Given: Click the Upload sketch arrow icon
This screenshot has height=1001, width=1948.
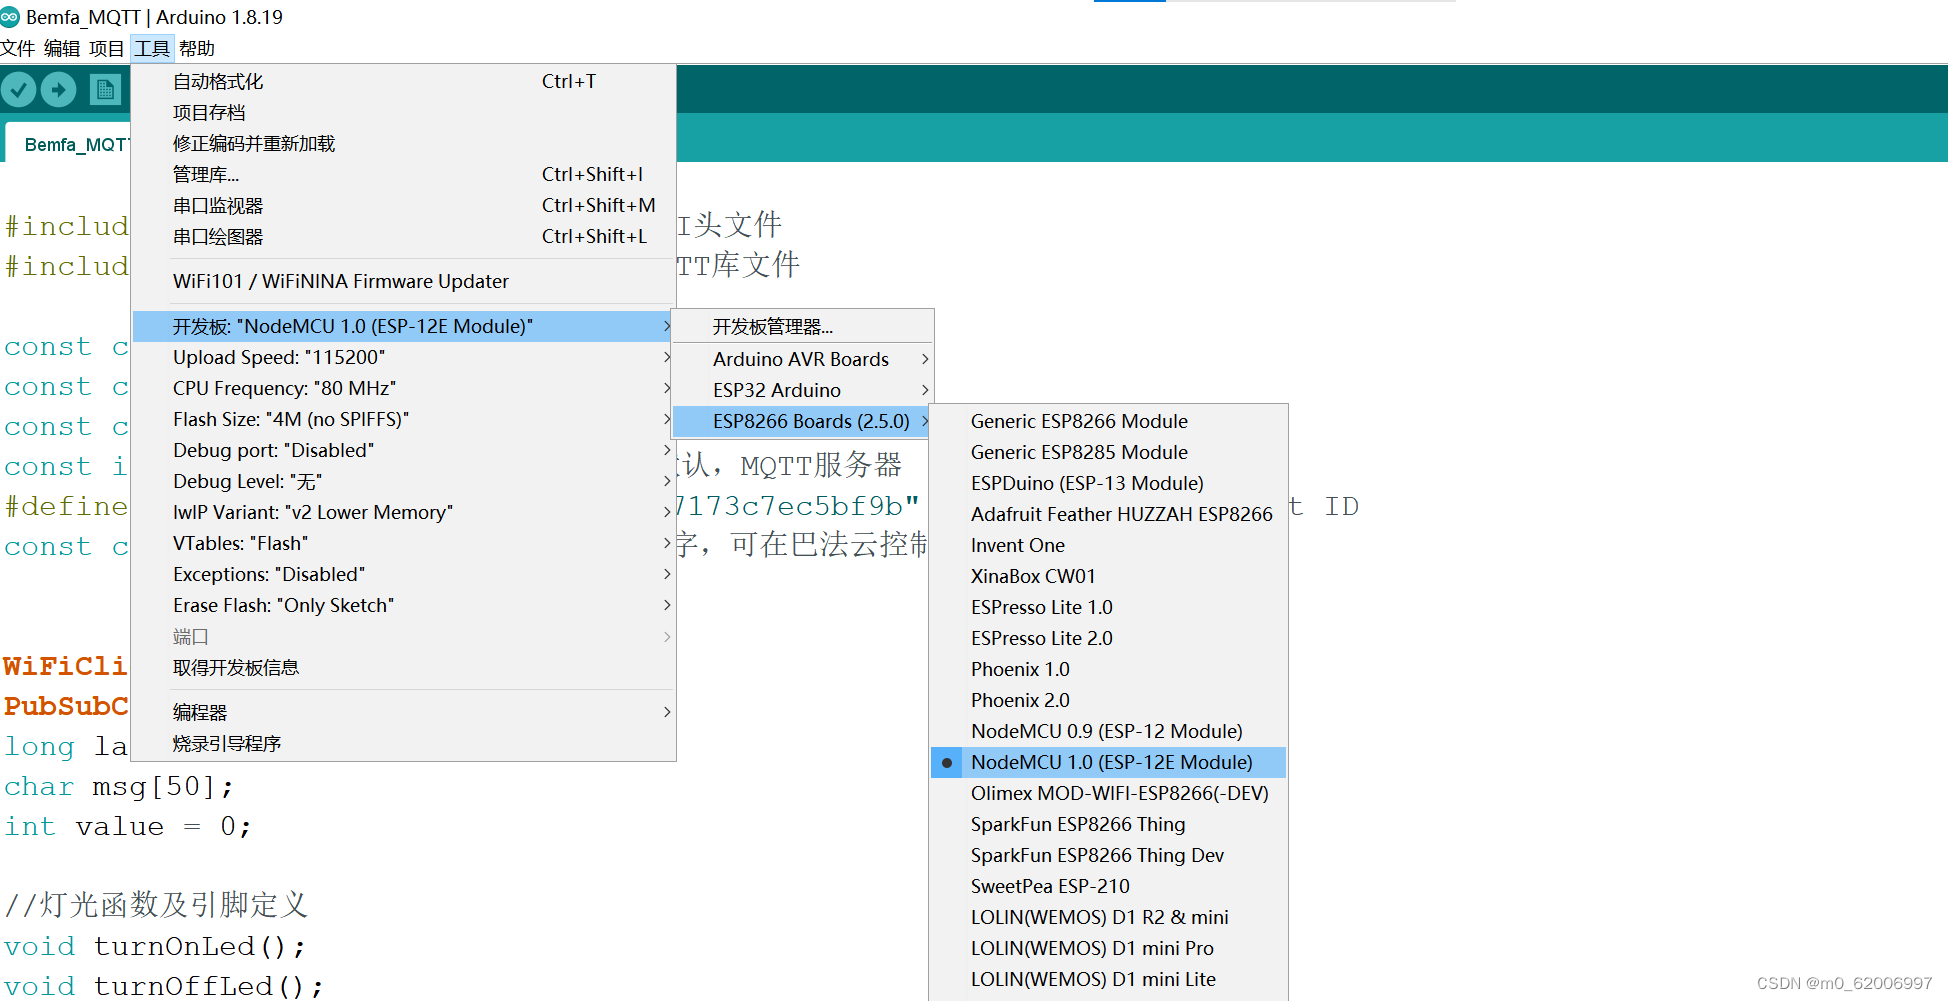Looking at the screenshot, I should pyautogui.click(x=57, y=89).
